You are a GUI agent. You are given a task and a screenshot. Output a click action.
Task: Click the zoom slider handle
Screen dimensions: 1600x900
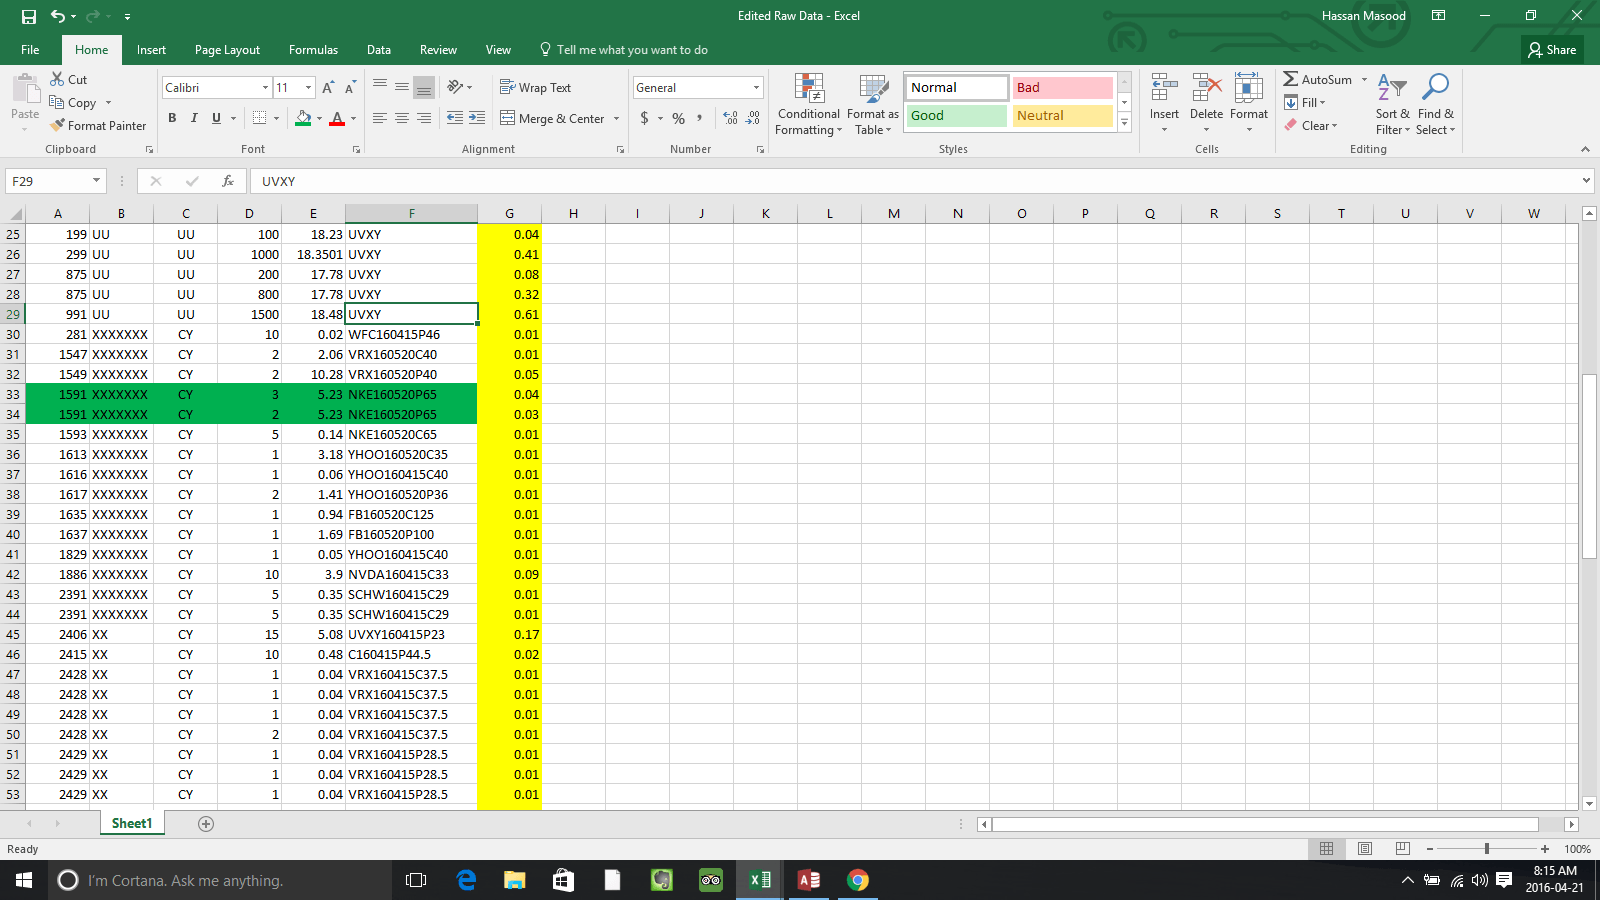(1487, 849)
